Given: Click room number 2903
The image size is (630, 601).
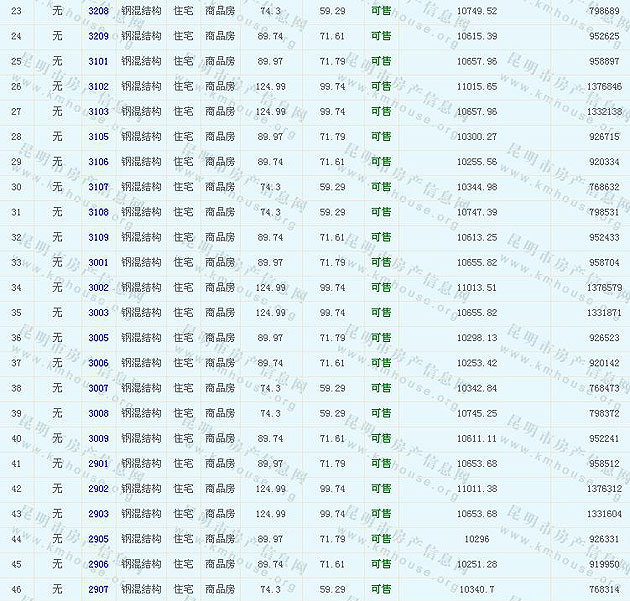Looking at the screenshot, I should [98, 514].
